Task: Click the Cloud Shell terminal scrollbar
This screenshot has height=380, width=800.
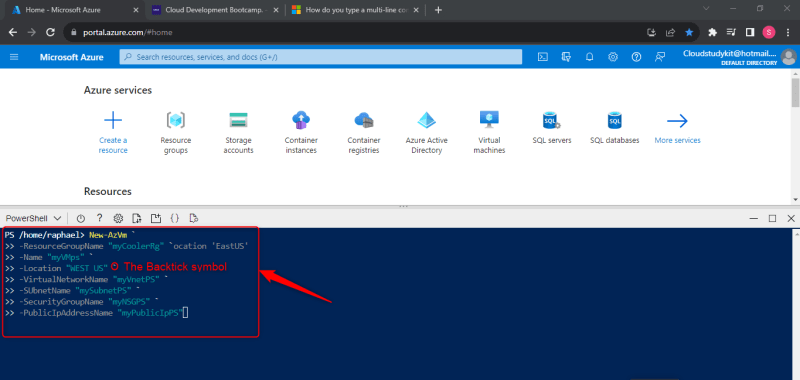Action: point(795,304)
